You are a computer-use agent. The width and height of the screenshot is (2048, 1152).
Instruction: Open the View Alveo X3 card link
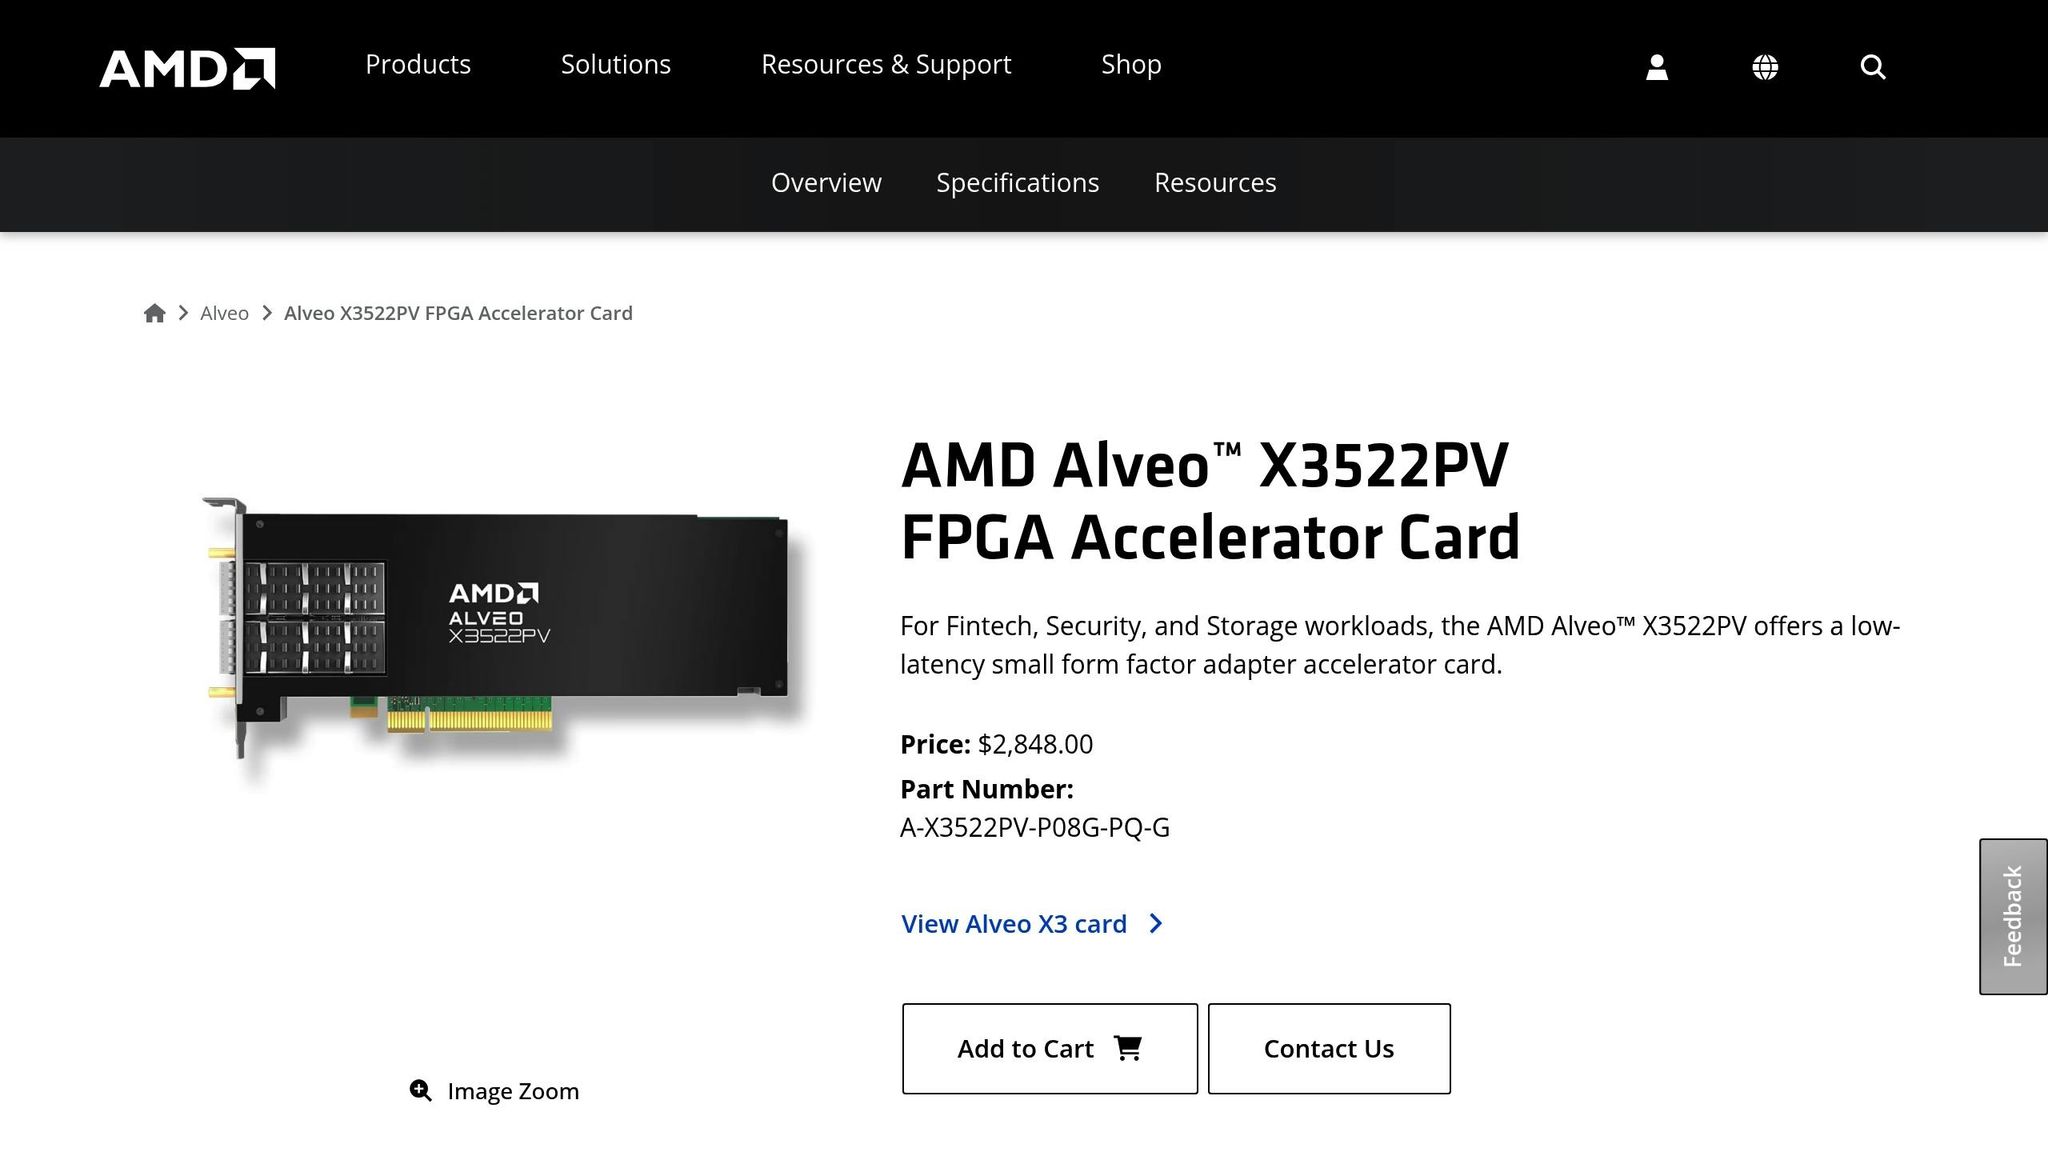[1013, 924]
